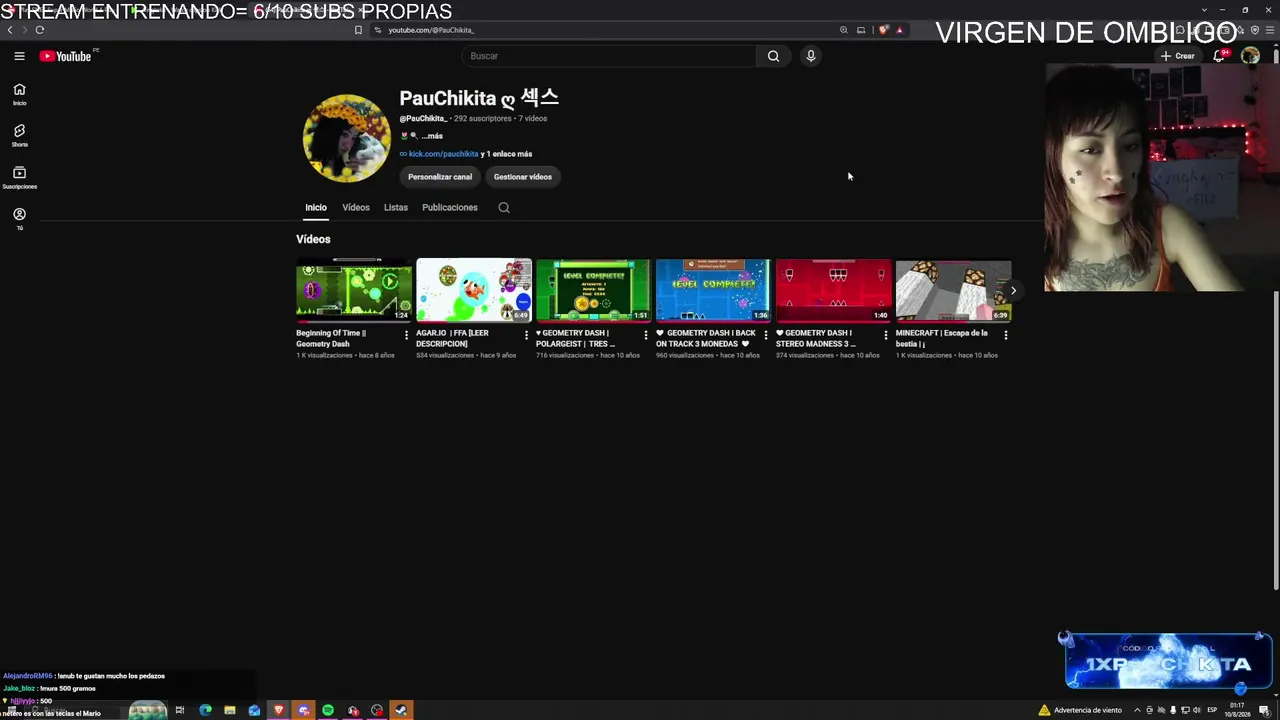Switch to the Listas channel tab
The width and height of the screenshot is (1280, 720).
click(x=396, y=208)
